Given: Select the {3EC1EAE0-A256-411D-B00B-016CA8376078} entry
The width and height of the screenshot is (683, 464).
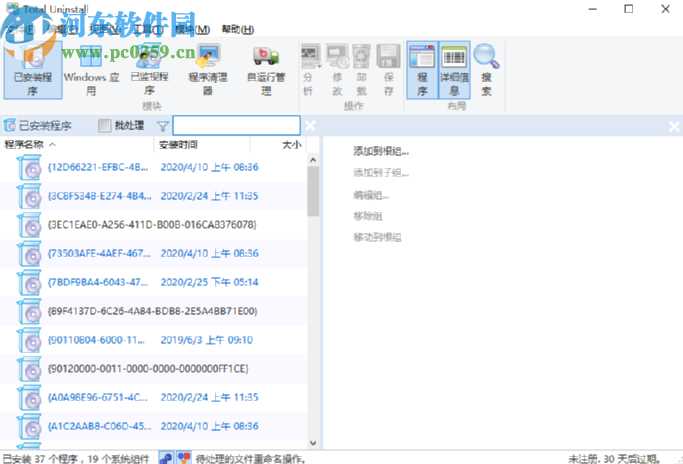Looking at the screenshot, I should coord(152,225).
